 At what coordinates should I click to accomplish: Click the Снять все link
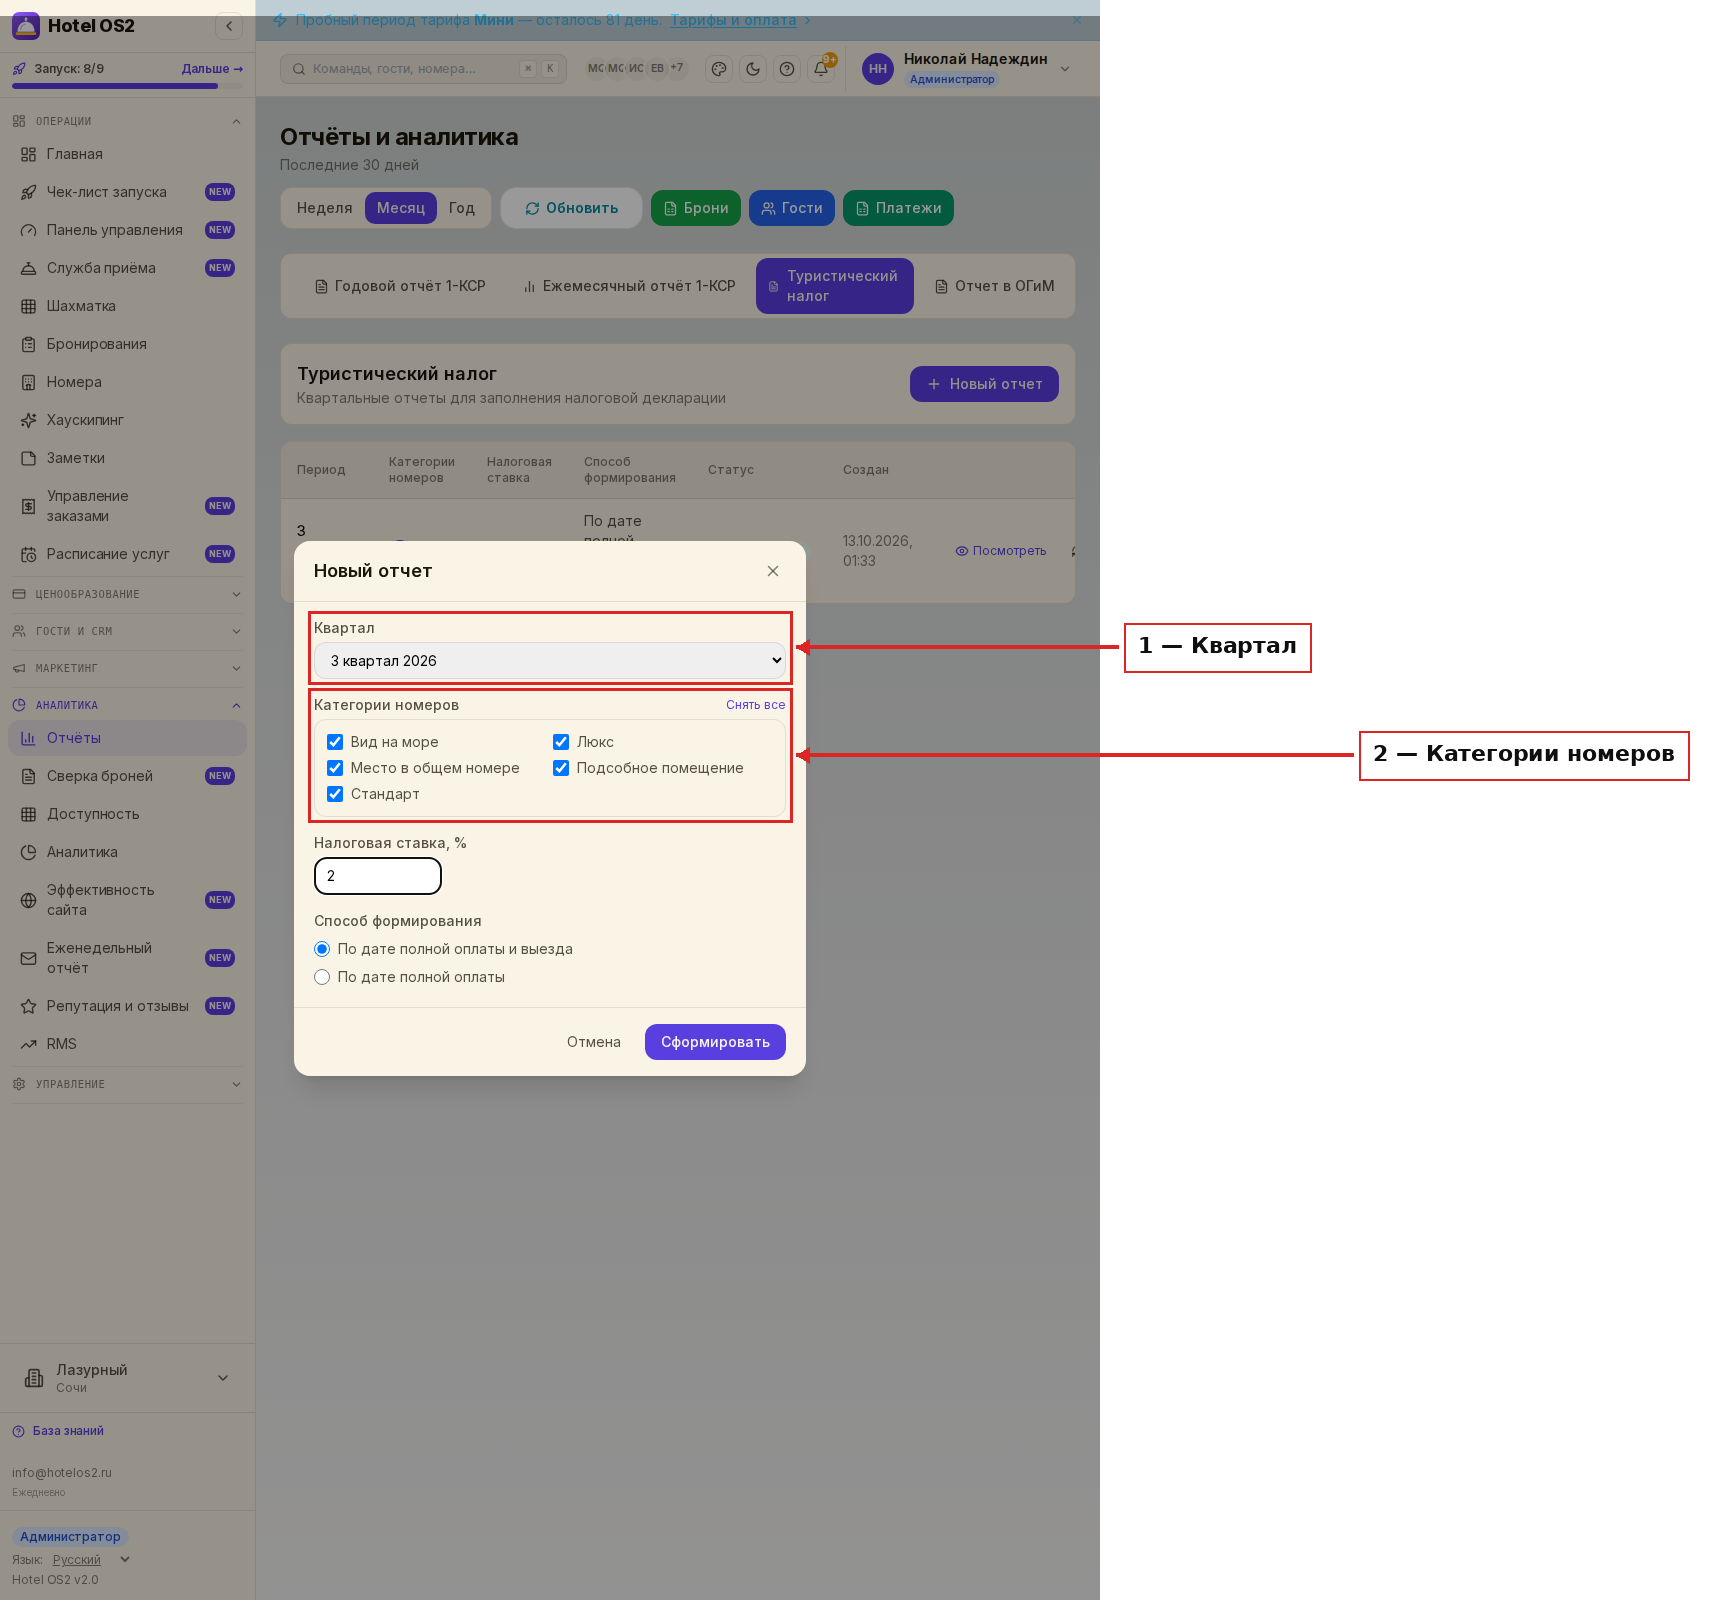pos(756,705)
